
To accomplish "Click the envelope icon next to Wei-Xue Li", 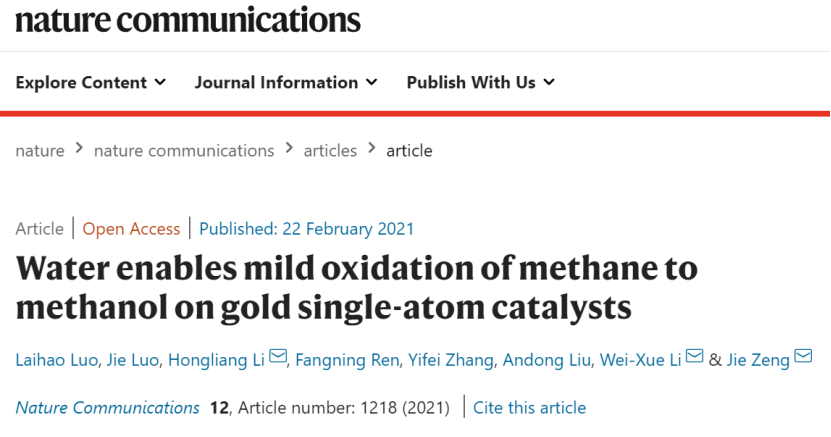I will 694,356.
